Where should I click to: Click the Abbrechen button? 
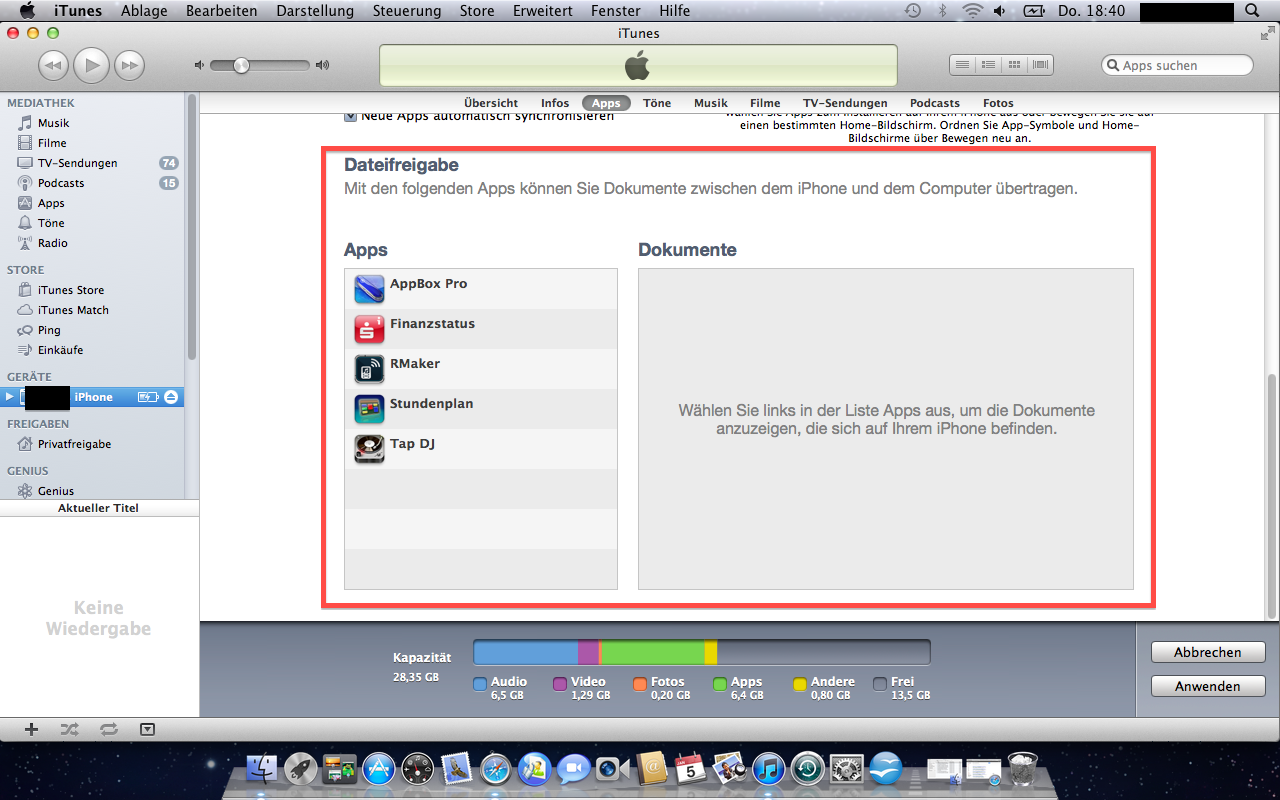[x=1208, y=652]
